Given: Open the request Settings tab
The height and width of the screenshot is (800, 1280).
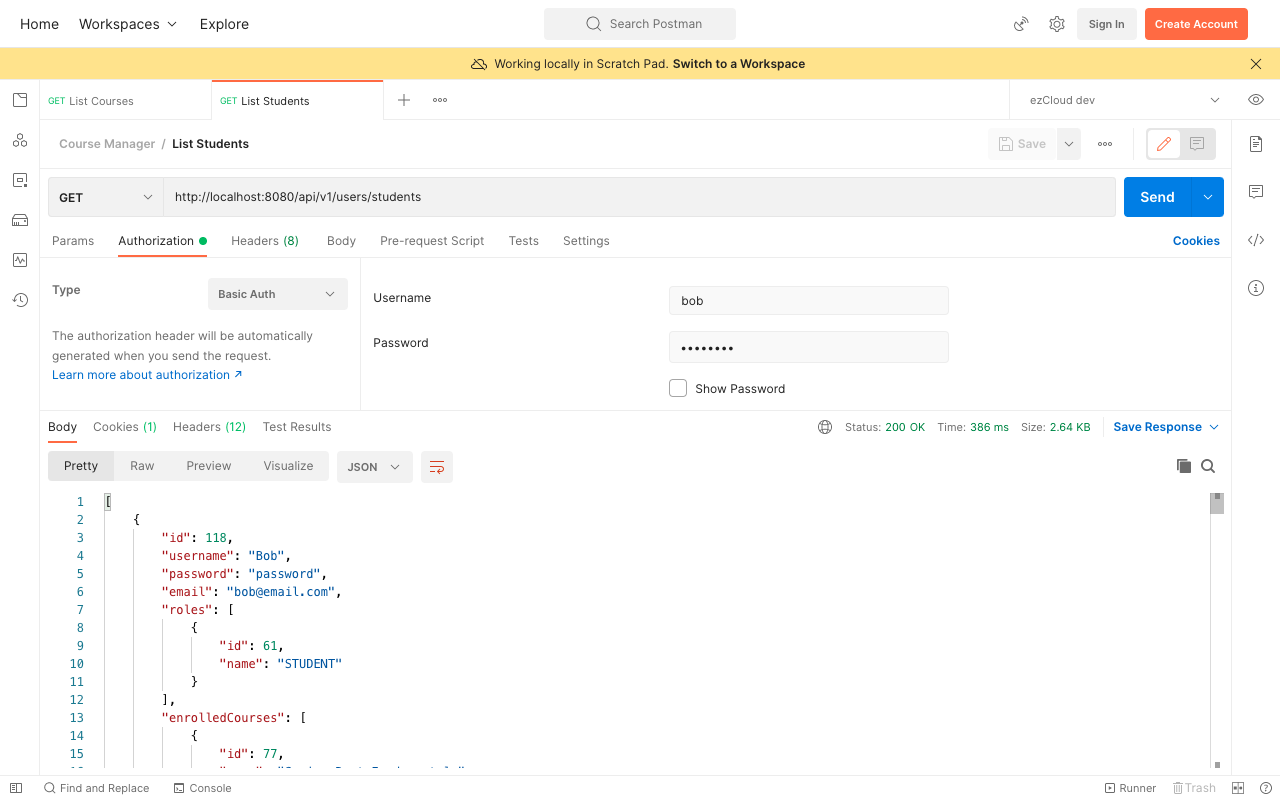Looking at the screenshot, I should tap(586, 241).
